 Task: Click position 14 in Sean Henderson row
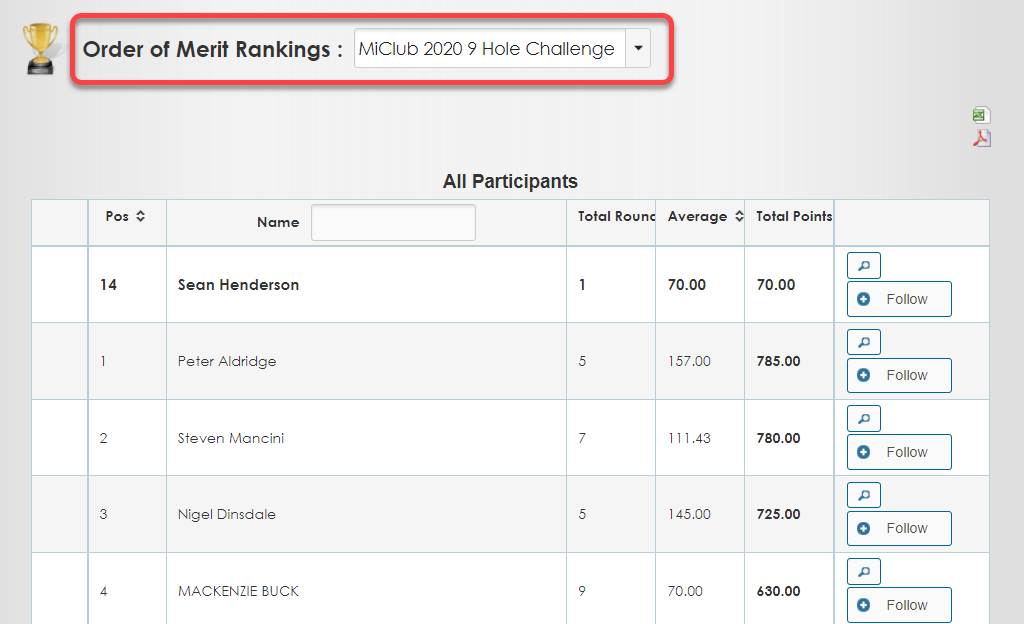108,285
